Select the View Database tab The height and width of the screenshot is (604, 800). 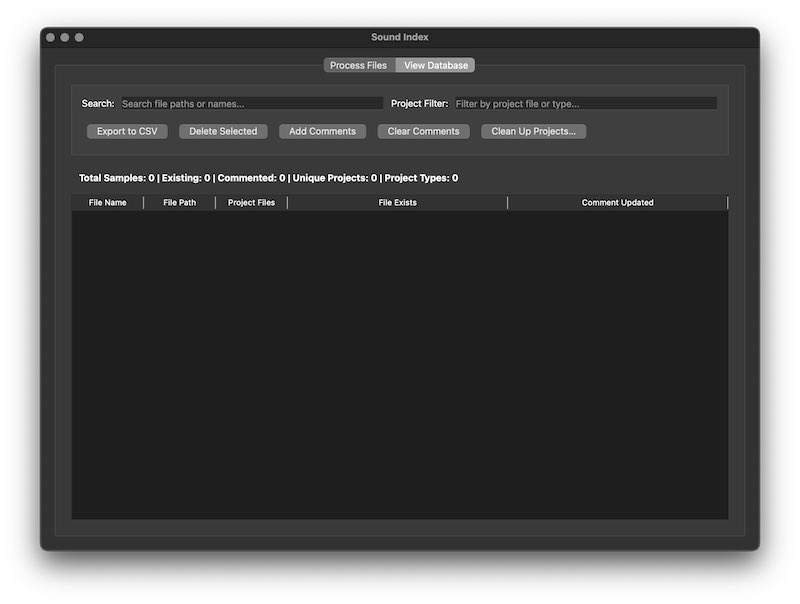pyautogui.click(x=437, y=64)
